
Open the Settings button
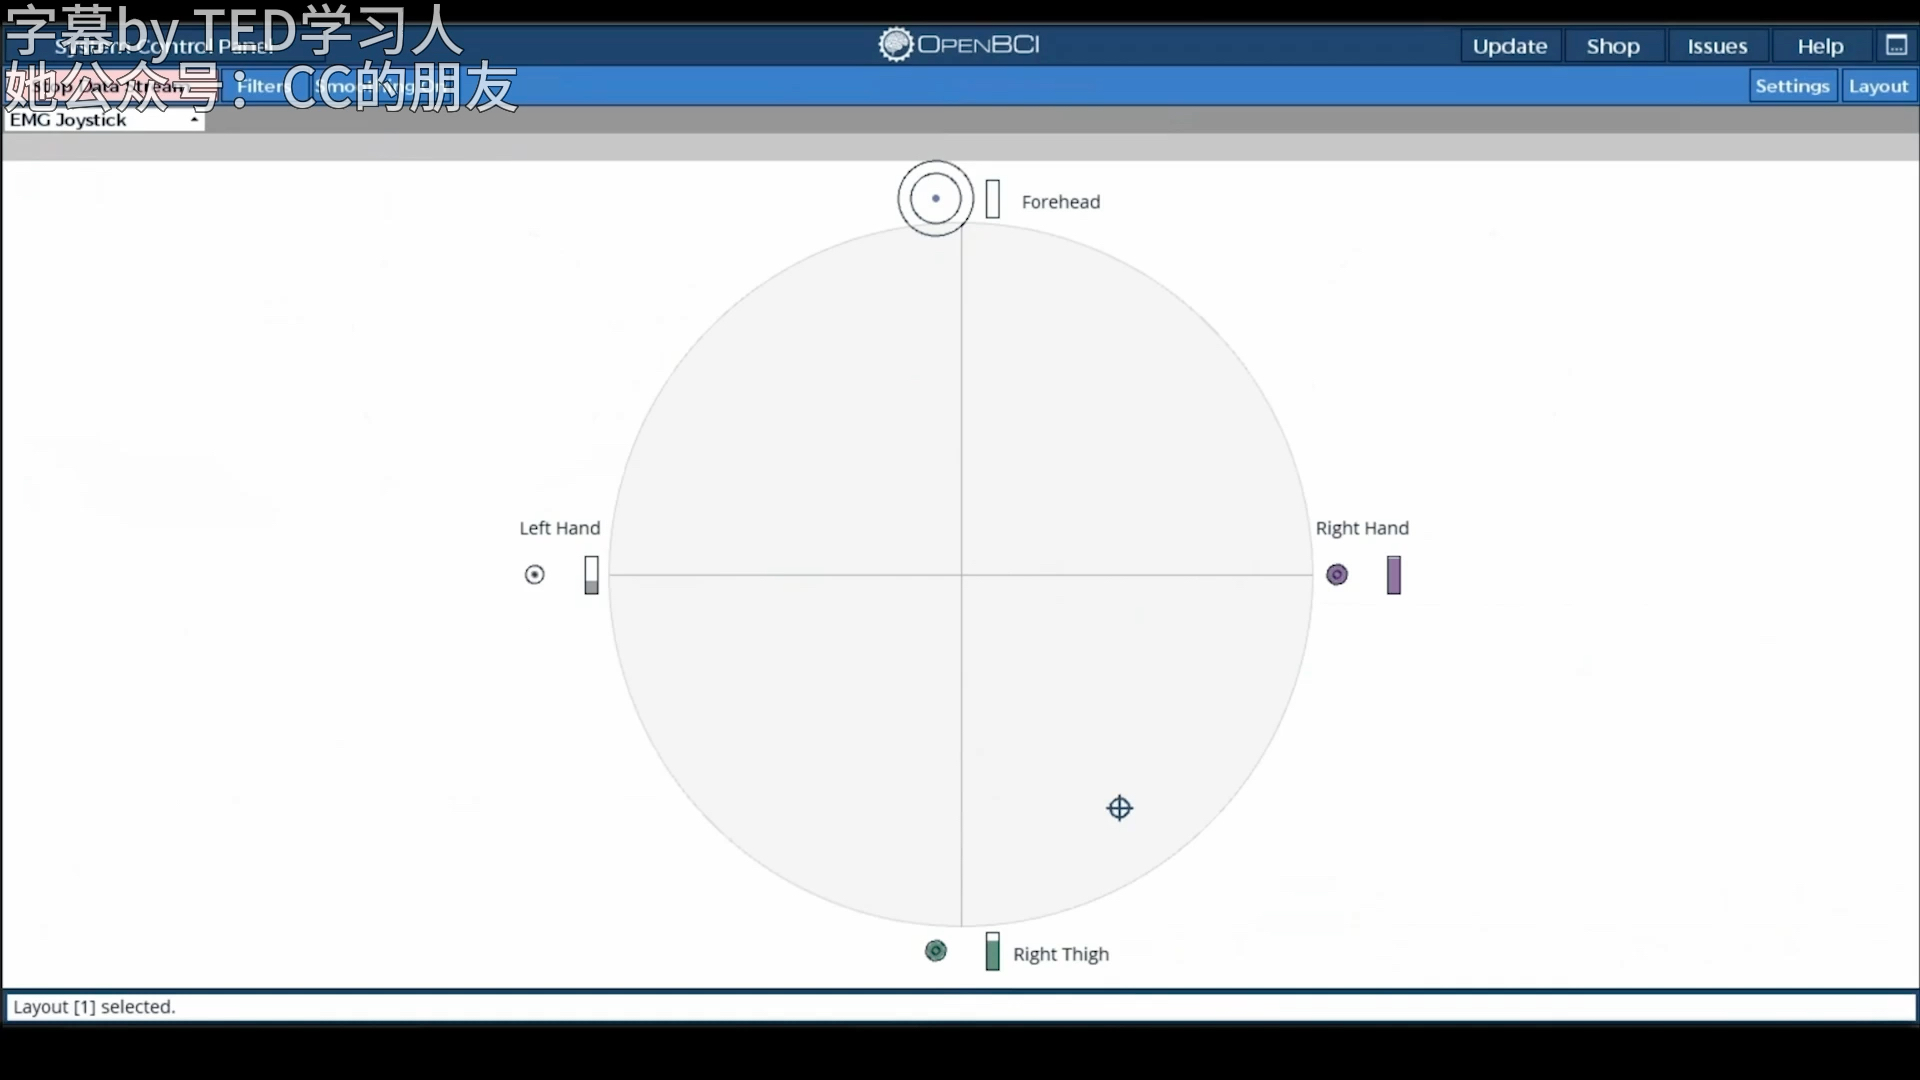point(1792,86)
